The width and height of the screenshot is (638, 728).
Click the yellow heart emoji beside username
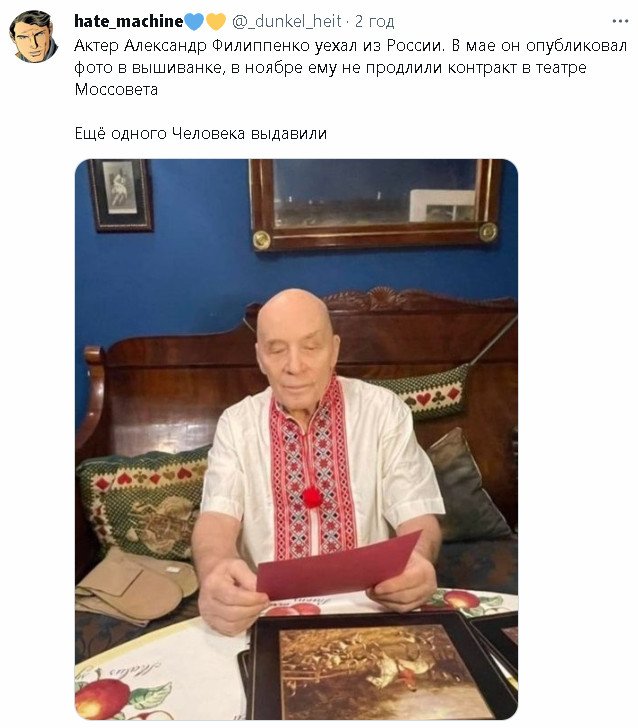pos(215,21)
